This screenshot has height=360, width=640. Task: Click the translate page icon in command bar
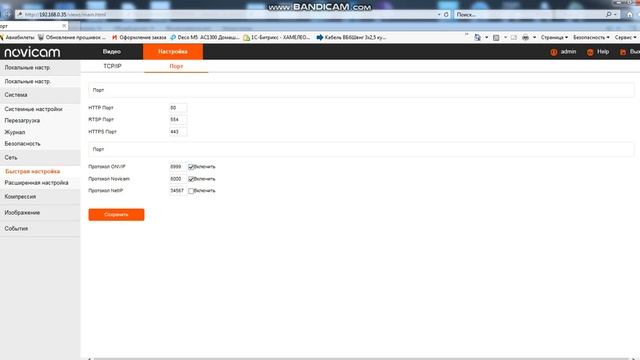pyautogui.click(x=477, y=37)
